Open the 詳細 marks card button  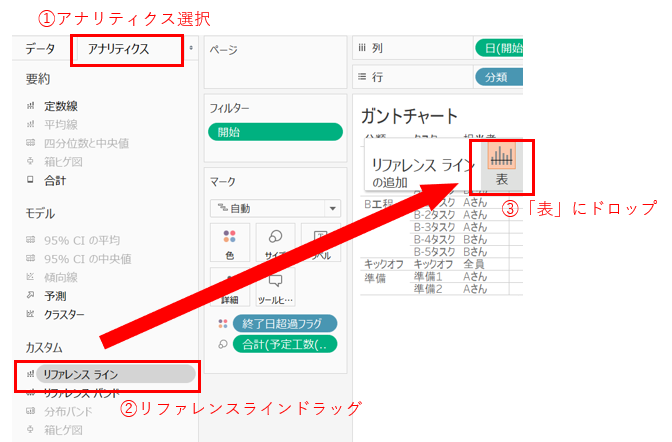(230, 287)
